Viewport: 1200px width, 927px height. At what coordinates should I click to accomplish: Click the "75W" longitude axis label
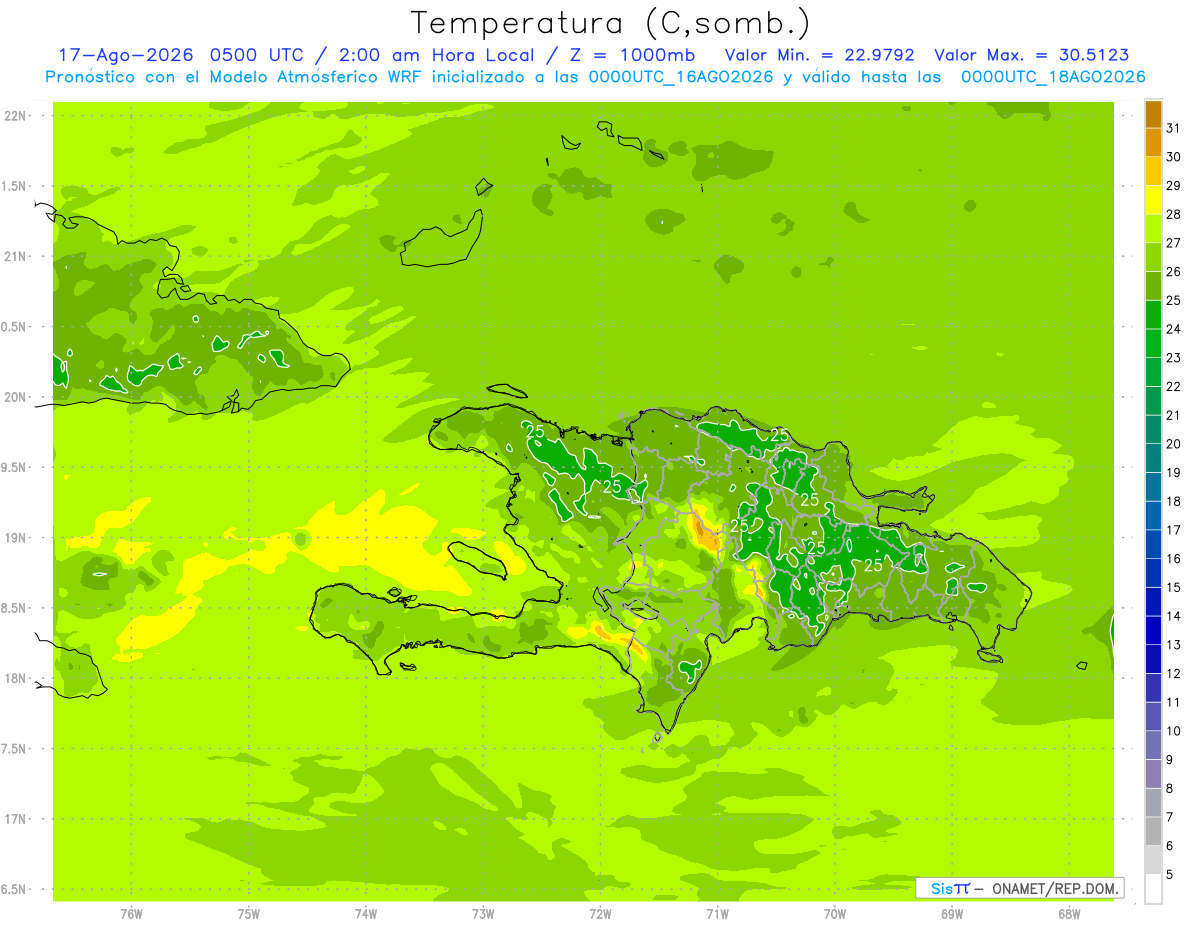tap(248, 914)
